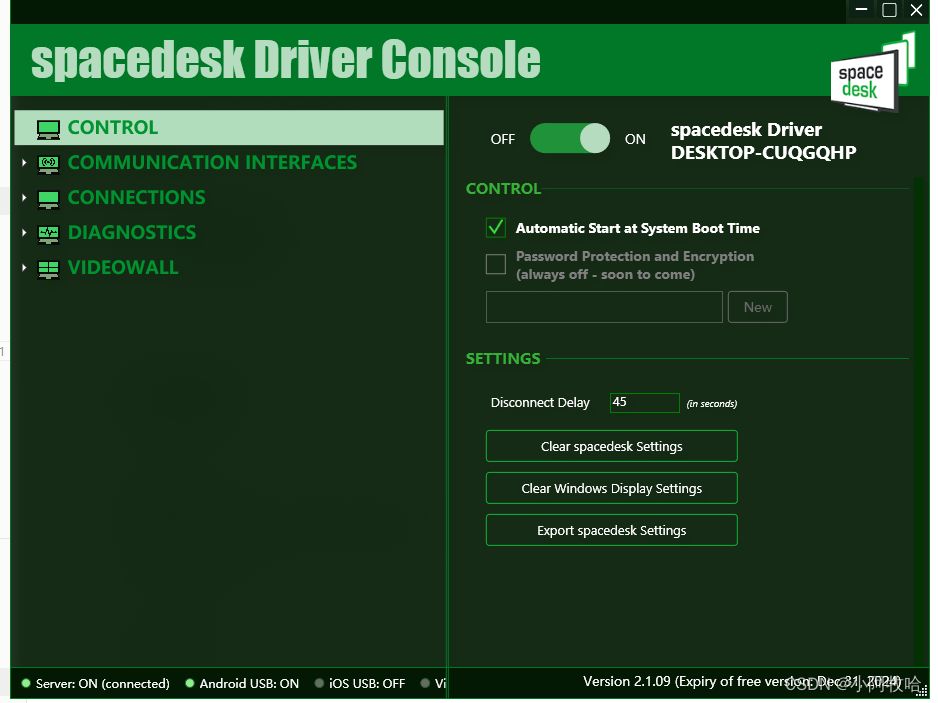Click the green Server status indicator dot
938x703 pixels.
pyautogui.click(x=26, y=683)
